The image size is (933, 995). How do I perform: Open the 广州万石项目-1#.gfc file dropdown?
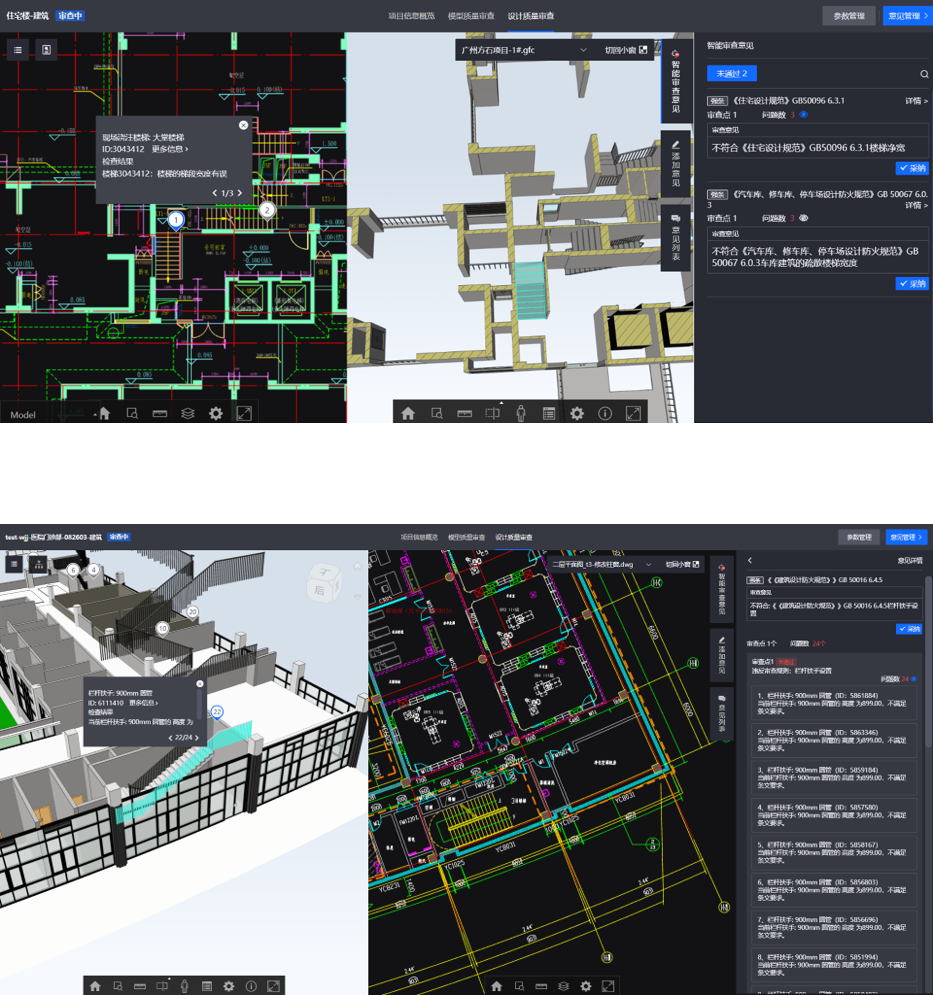pos(583,49)
